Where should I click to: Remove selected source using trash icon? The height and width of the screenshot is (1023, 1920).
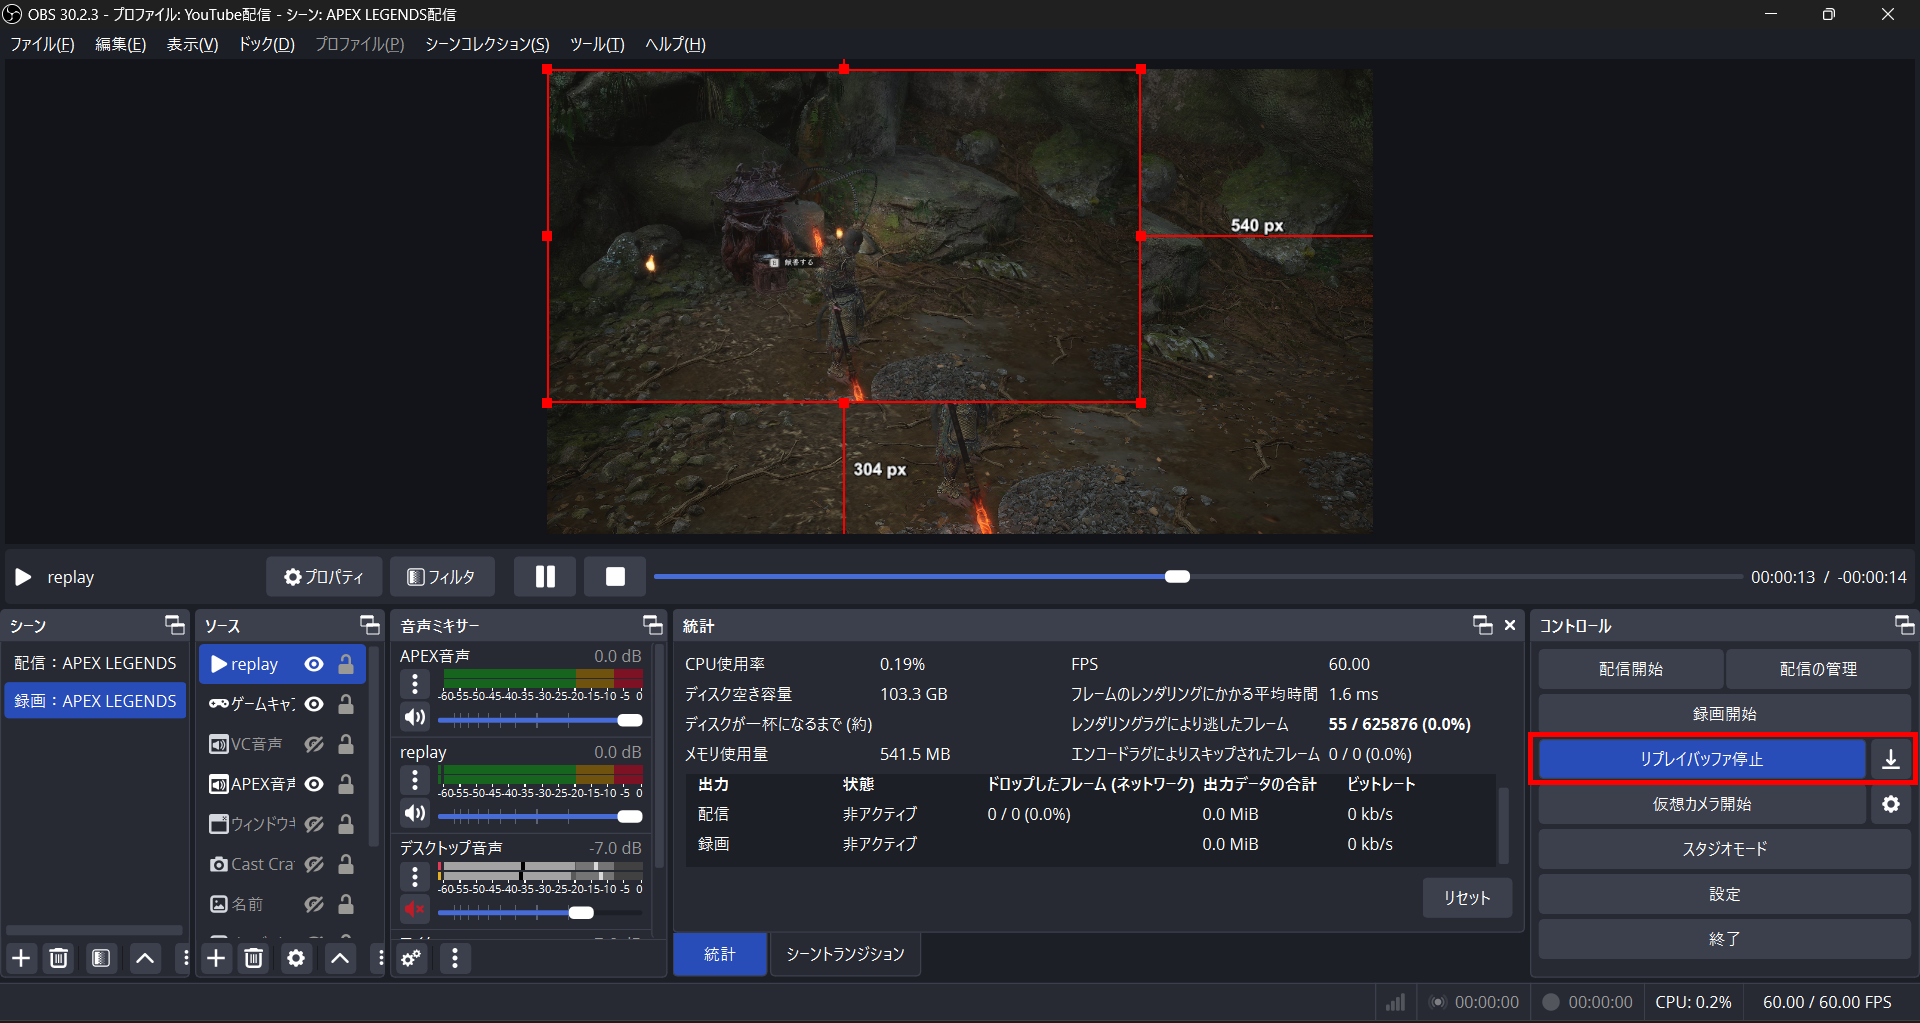point(254,958)
